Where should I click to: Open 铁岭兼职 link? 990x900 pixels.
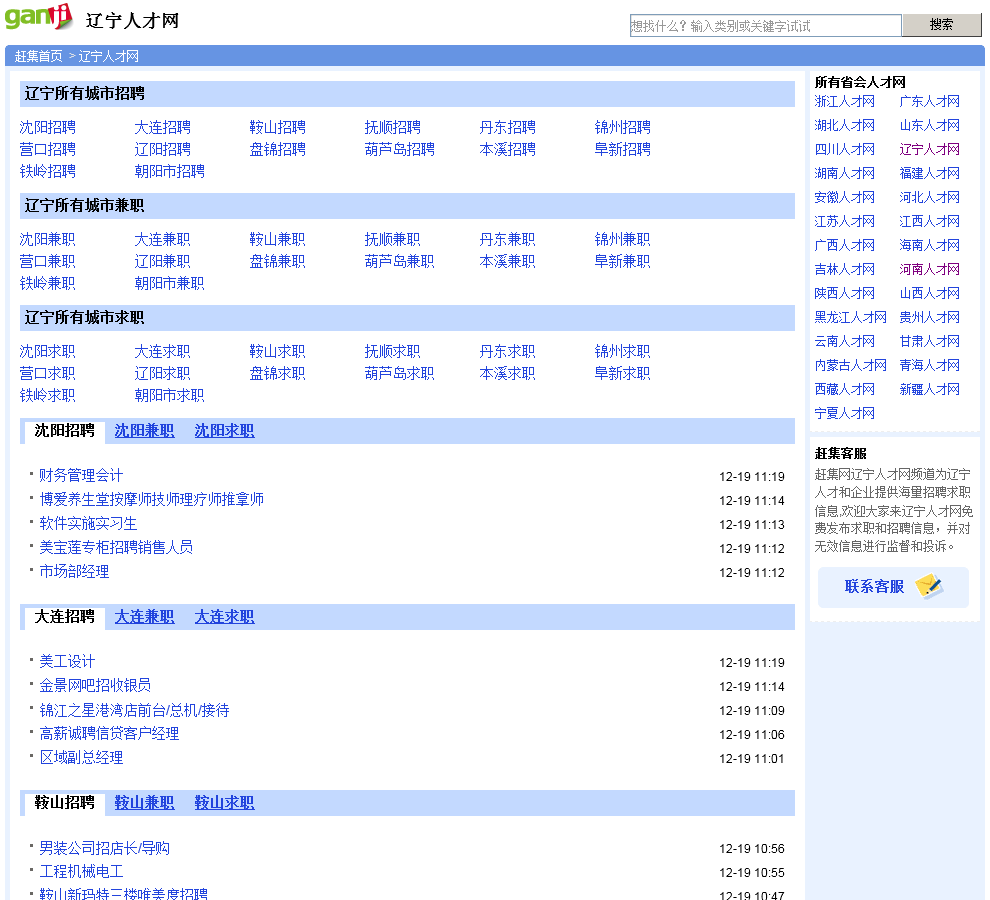pos(47,284)
